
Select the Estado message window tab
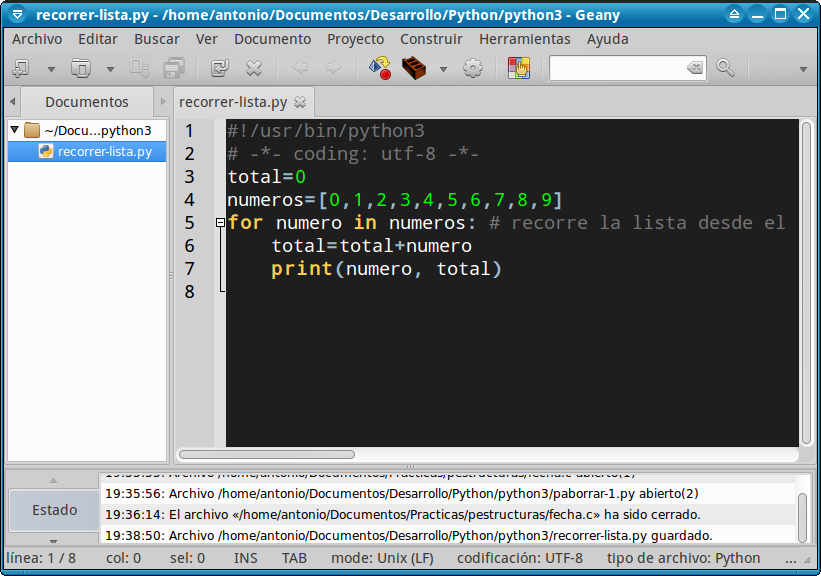pos(54,510)
